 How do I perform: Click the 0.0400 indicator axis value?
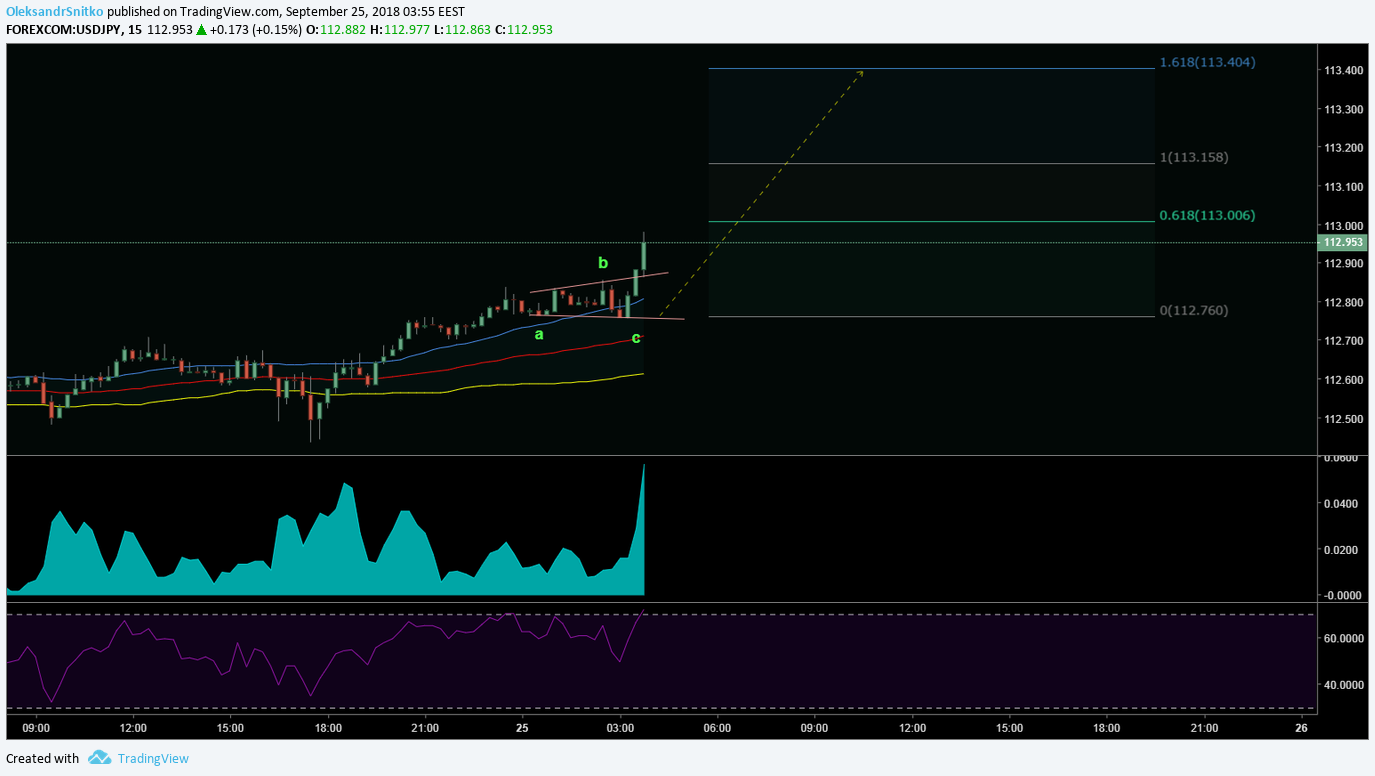pyautogui.click(x=1343, y=504)
